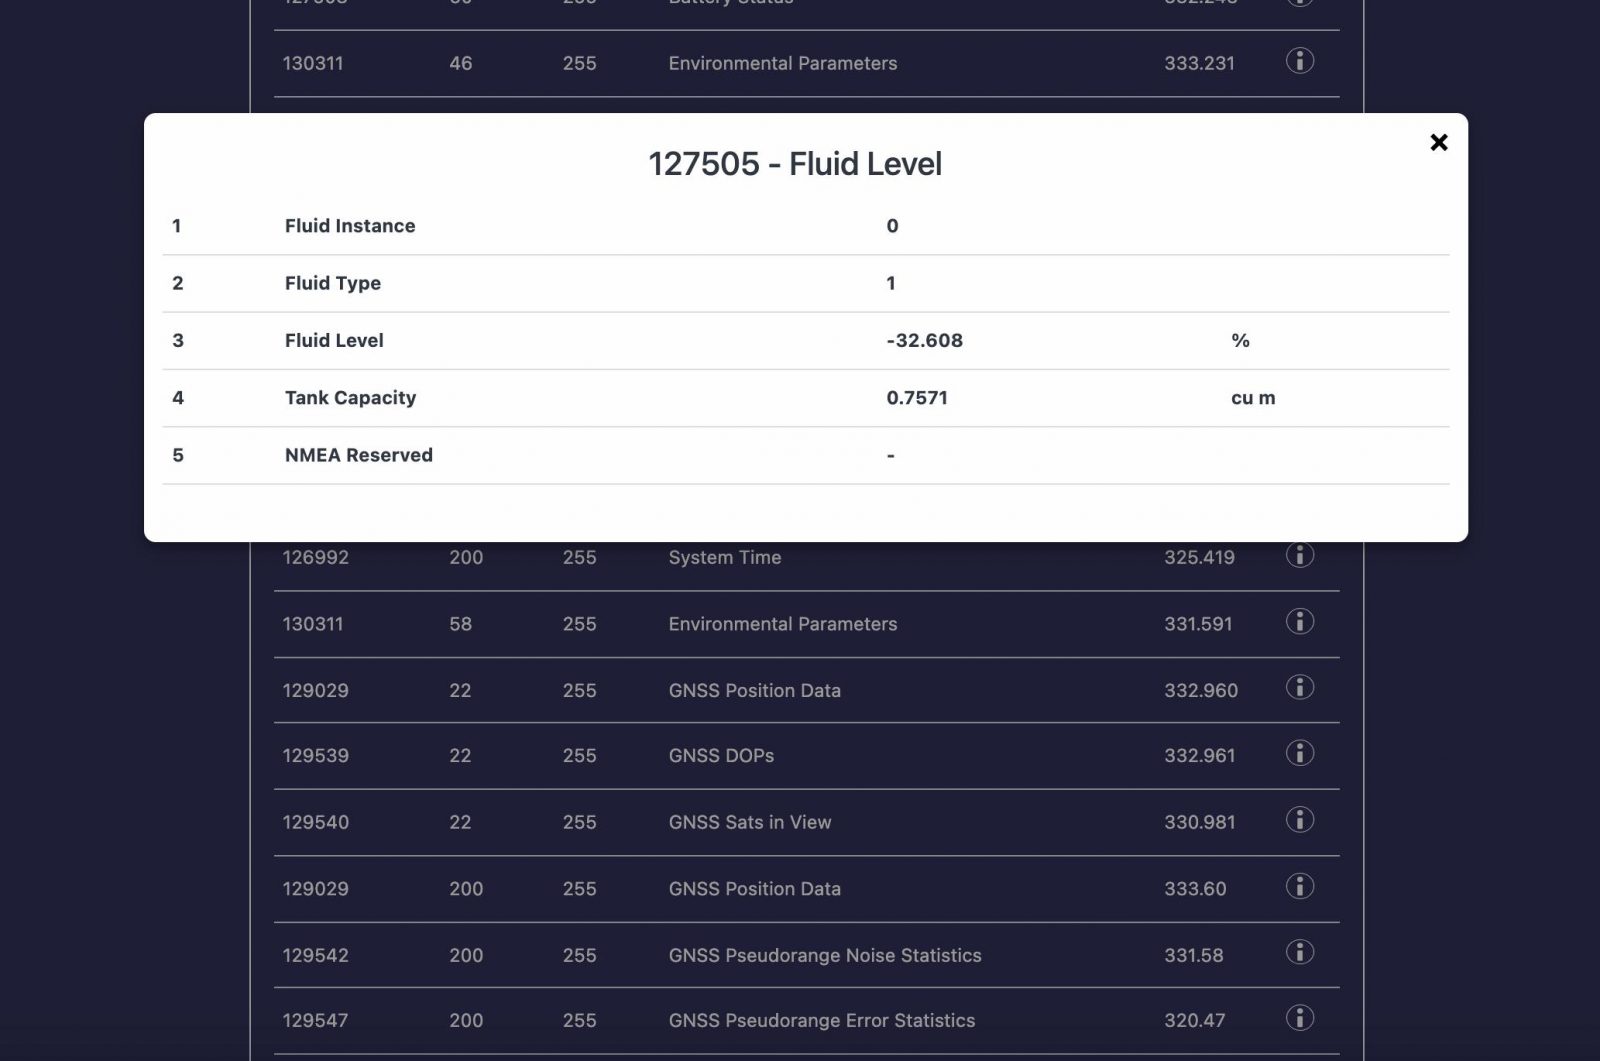The width and height of the screenshot is (1600, 1061).
Task: Show info for GNSS Position Data source 200
Action: point(1299,887)
